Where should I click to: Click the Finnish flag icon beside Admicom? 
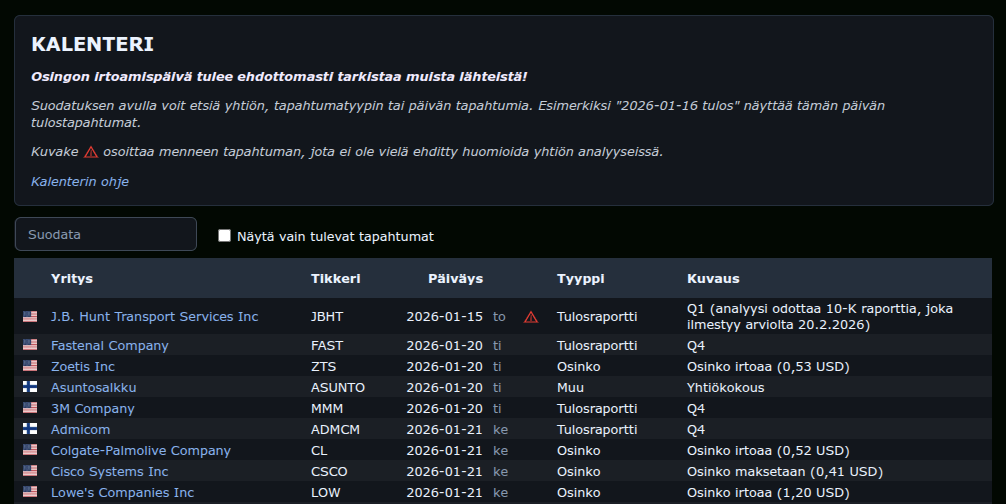click(x=30, y=429)
